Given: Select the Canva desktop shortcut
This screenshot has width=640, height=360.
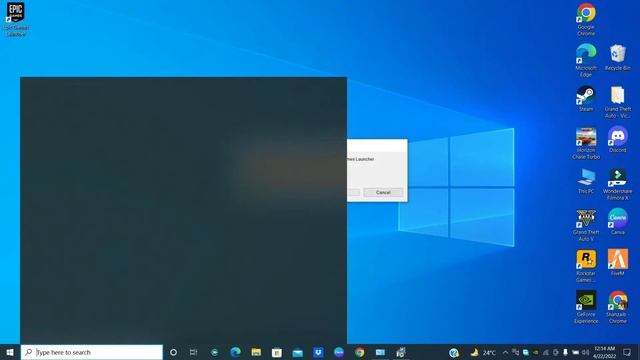Looking at the screenshot, I should 618,222.
